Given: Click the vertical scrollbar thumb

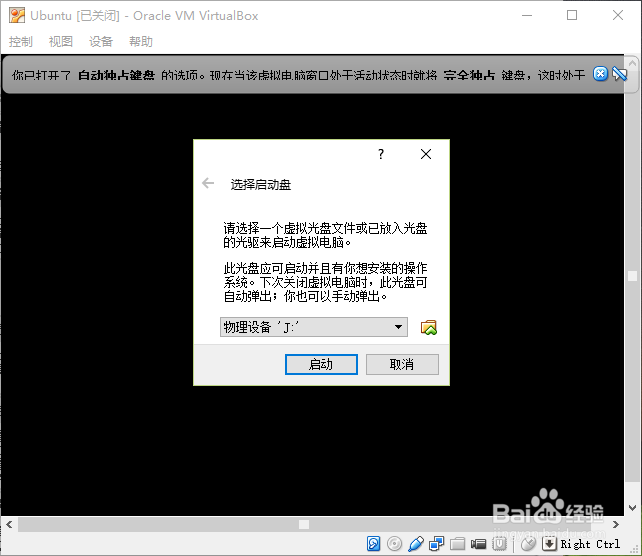Looking at the screenshot, I should (633, 276).
